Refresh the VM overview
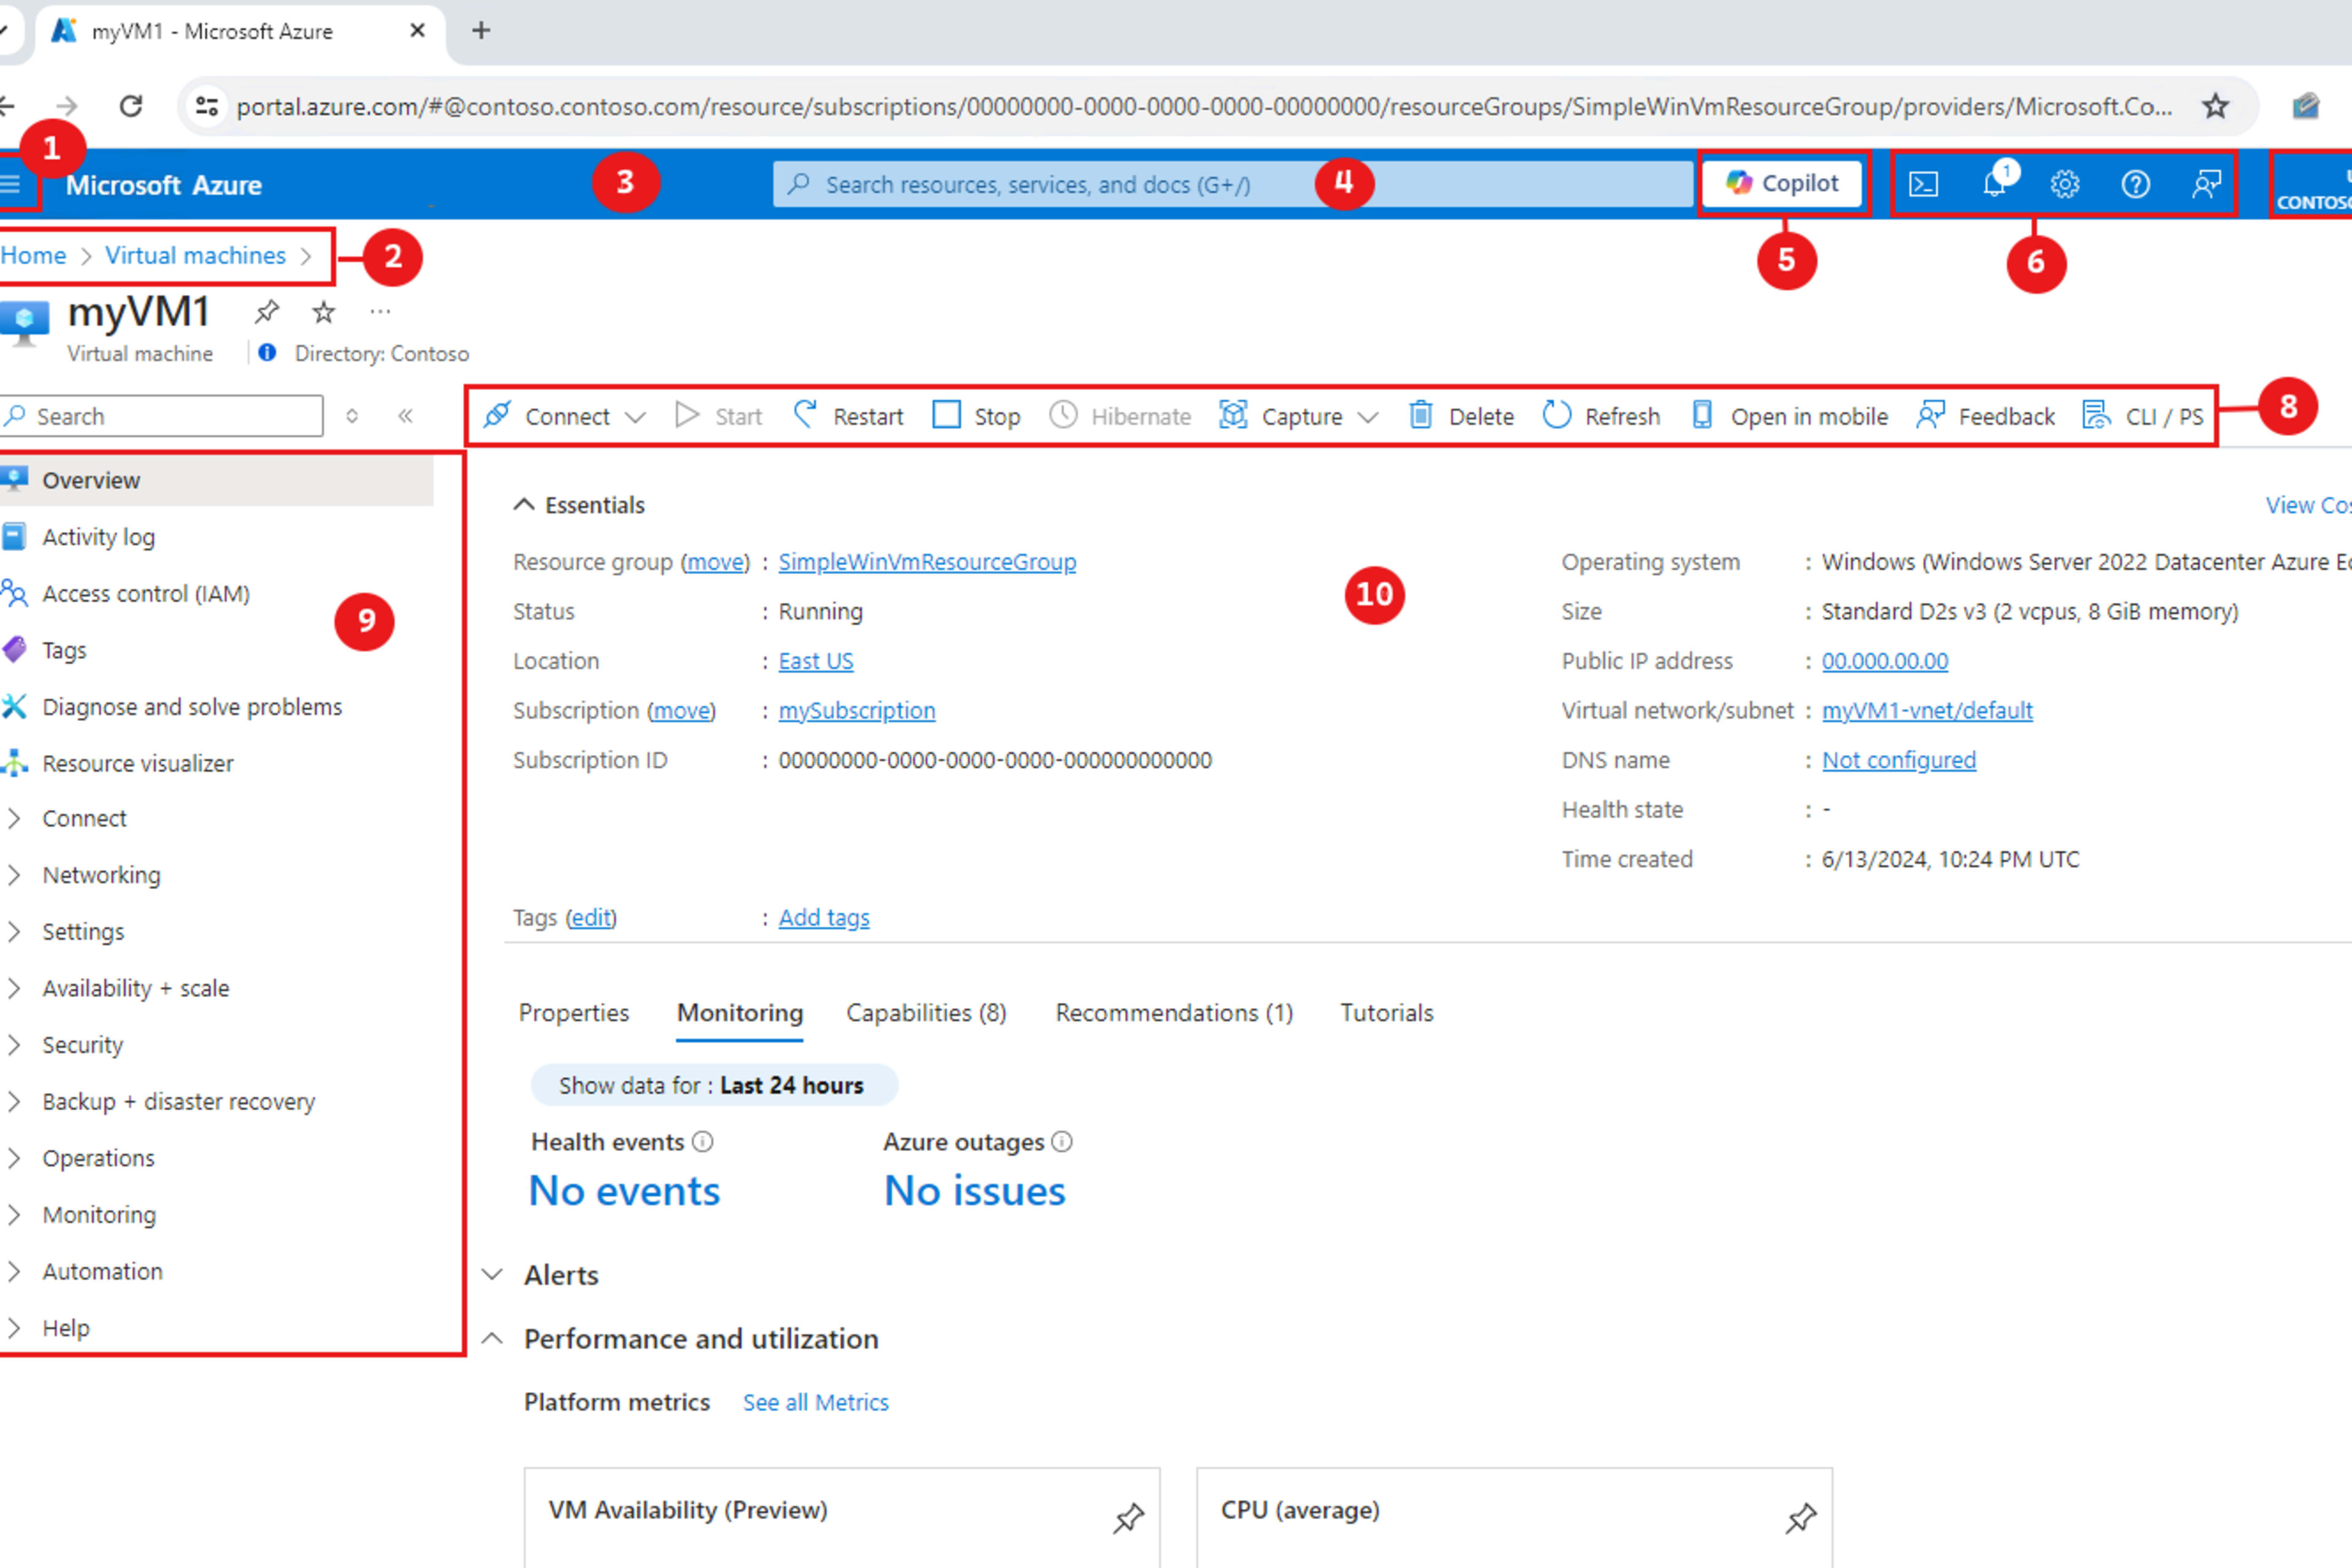The height and width of the screenshot is (1568, 2352). tap(1601, 416)
